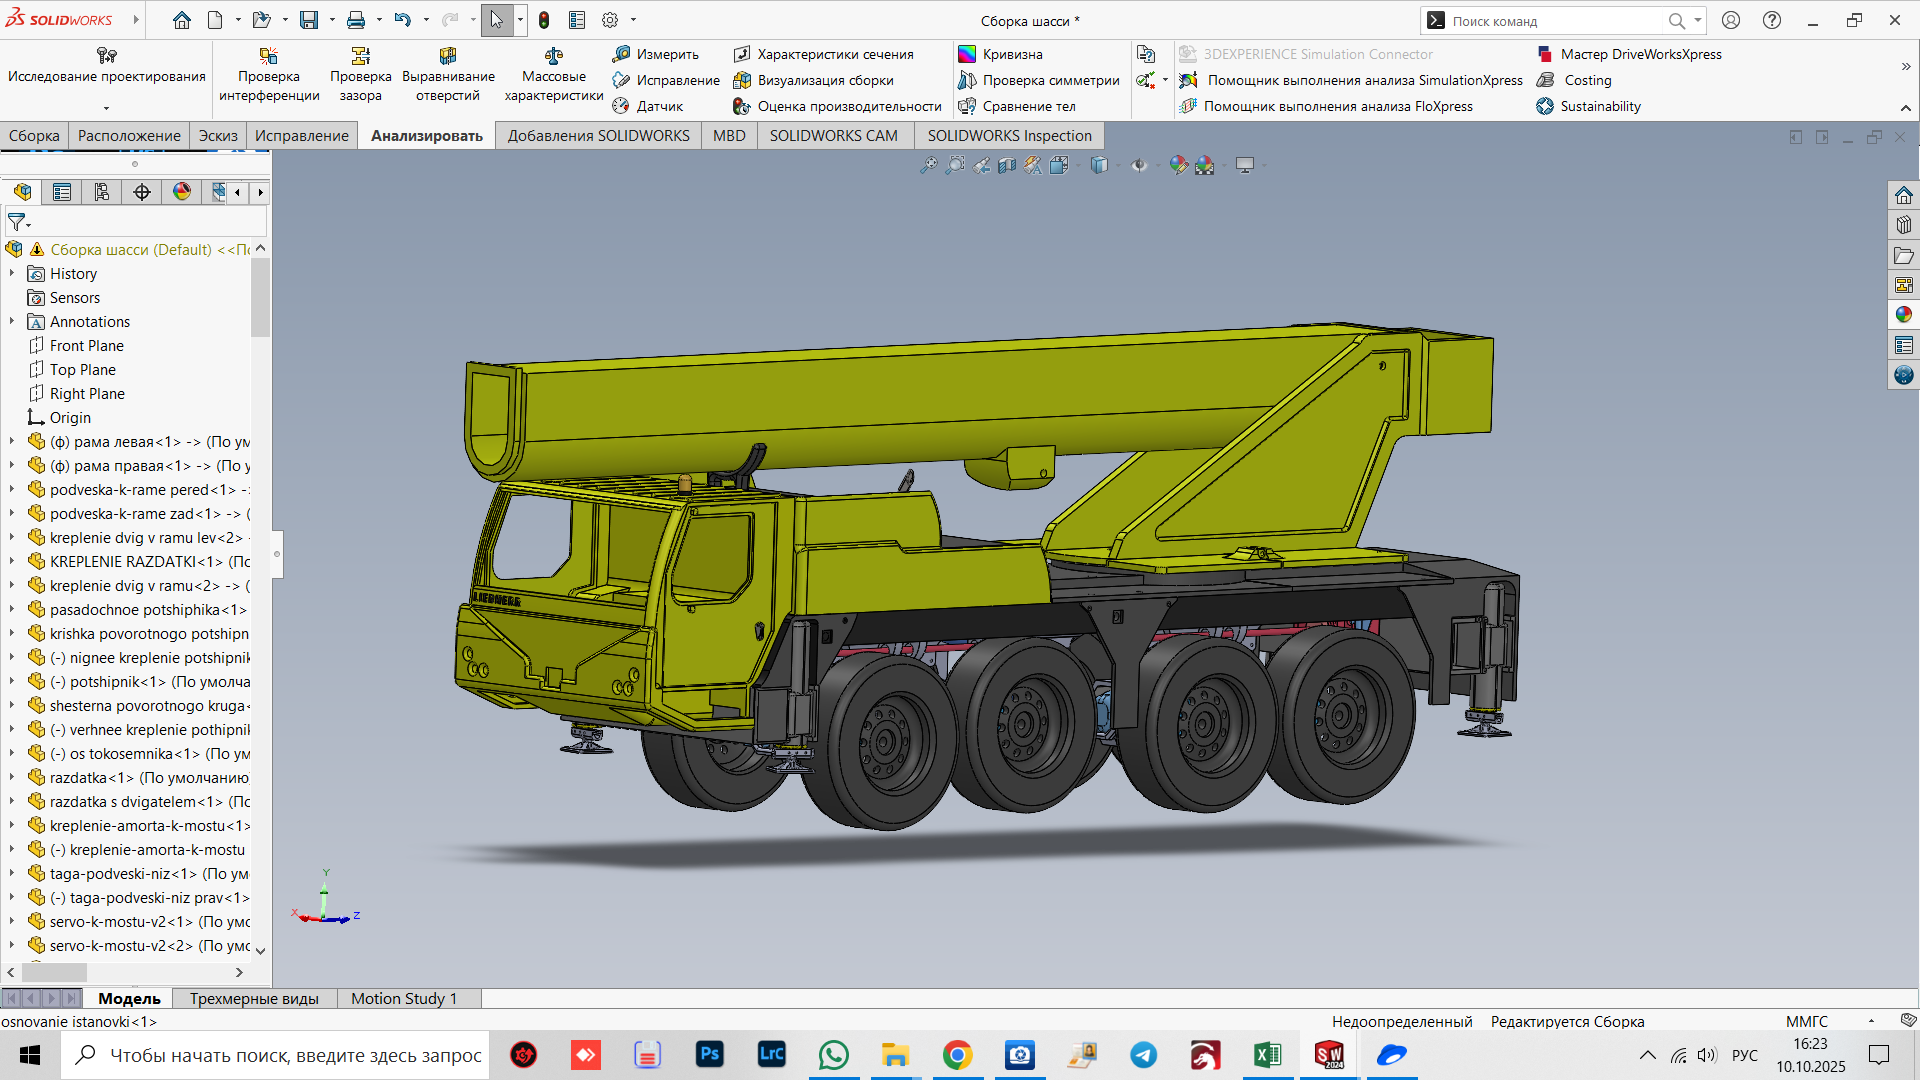Open the ConfigurationManager tab icon
Image resolution: width=1920 pixels, height=1080 pixels.
pyautogui.click(x=102, y=192)
